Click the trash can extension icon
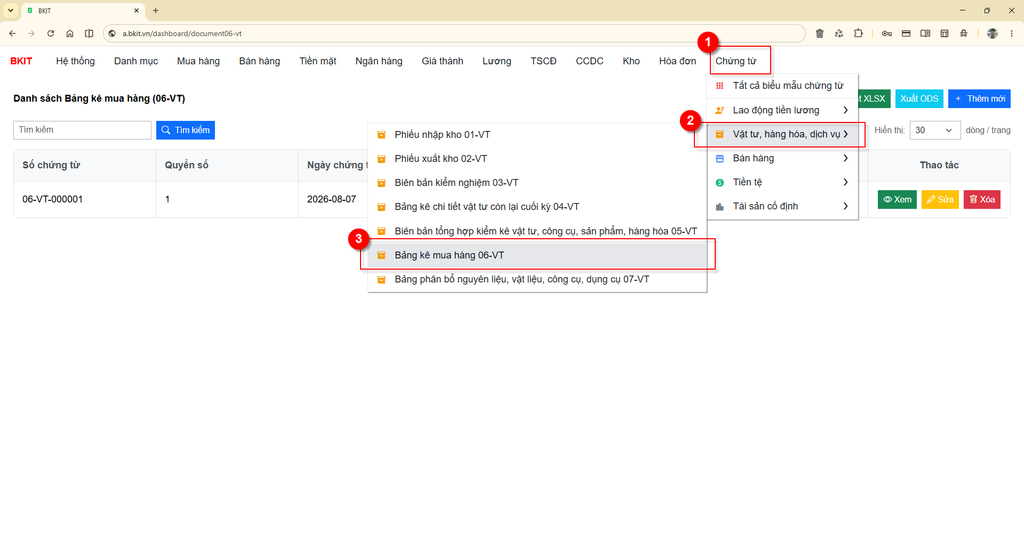 tap(820, 33)
